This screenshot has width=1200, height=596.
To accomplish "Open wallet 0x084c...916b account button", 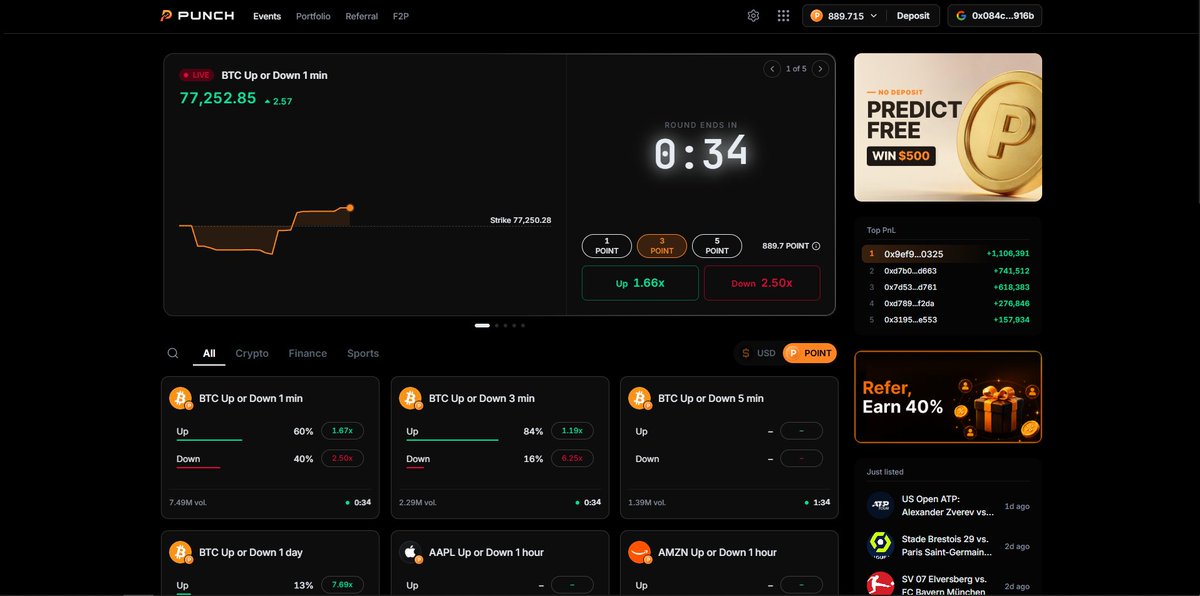I will (995, 16).
